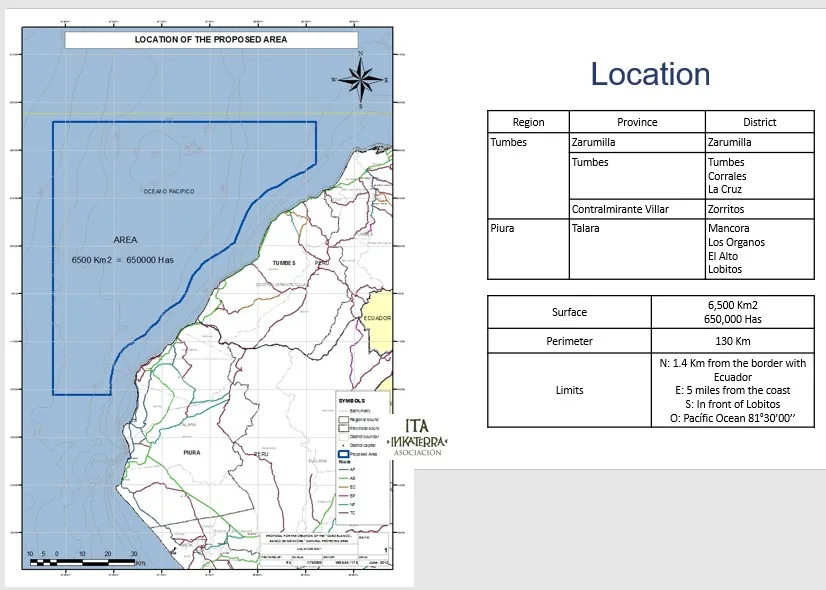
Task: Select the Piura region cell
Action: coord(528,249)
